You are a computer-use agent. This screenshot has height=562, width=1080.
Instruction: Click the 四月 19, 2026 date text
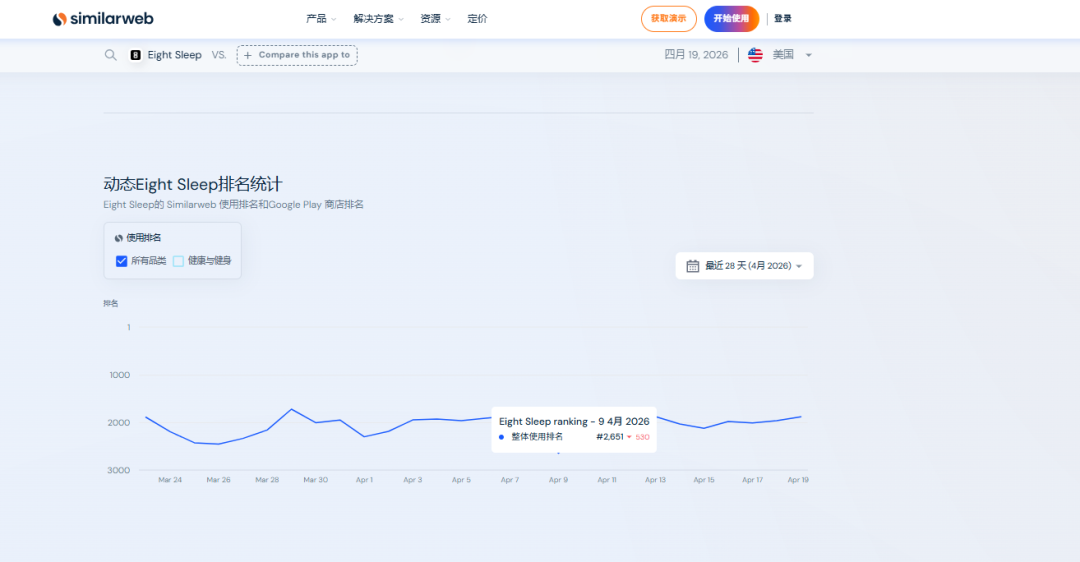(696, 55)
